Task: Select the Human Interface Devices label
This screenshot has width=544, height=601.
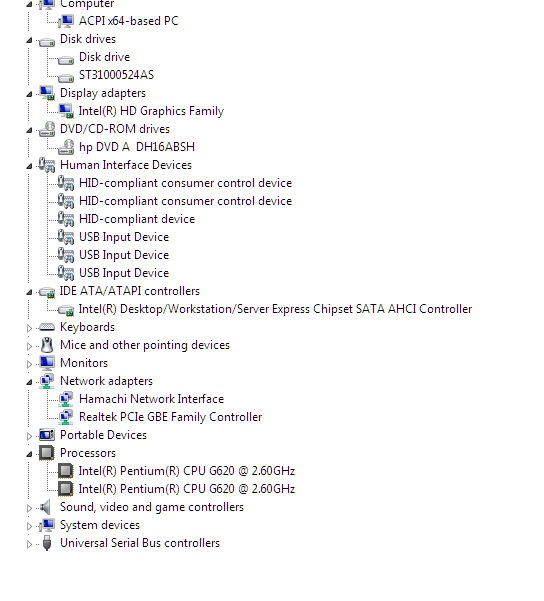Action: [x=126, y=165]
